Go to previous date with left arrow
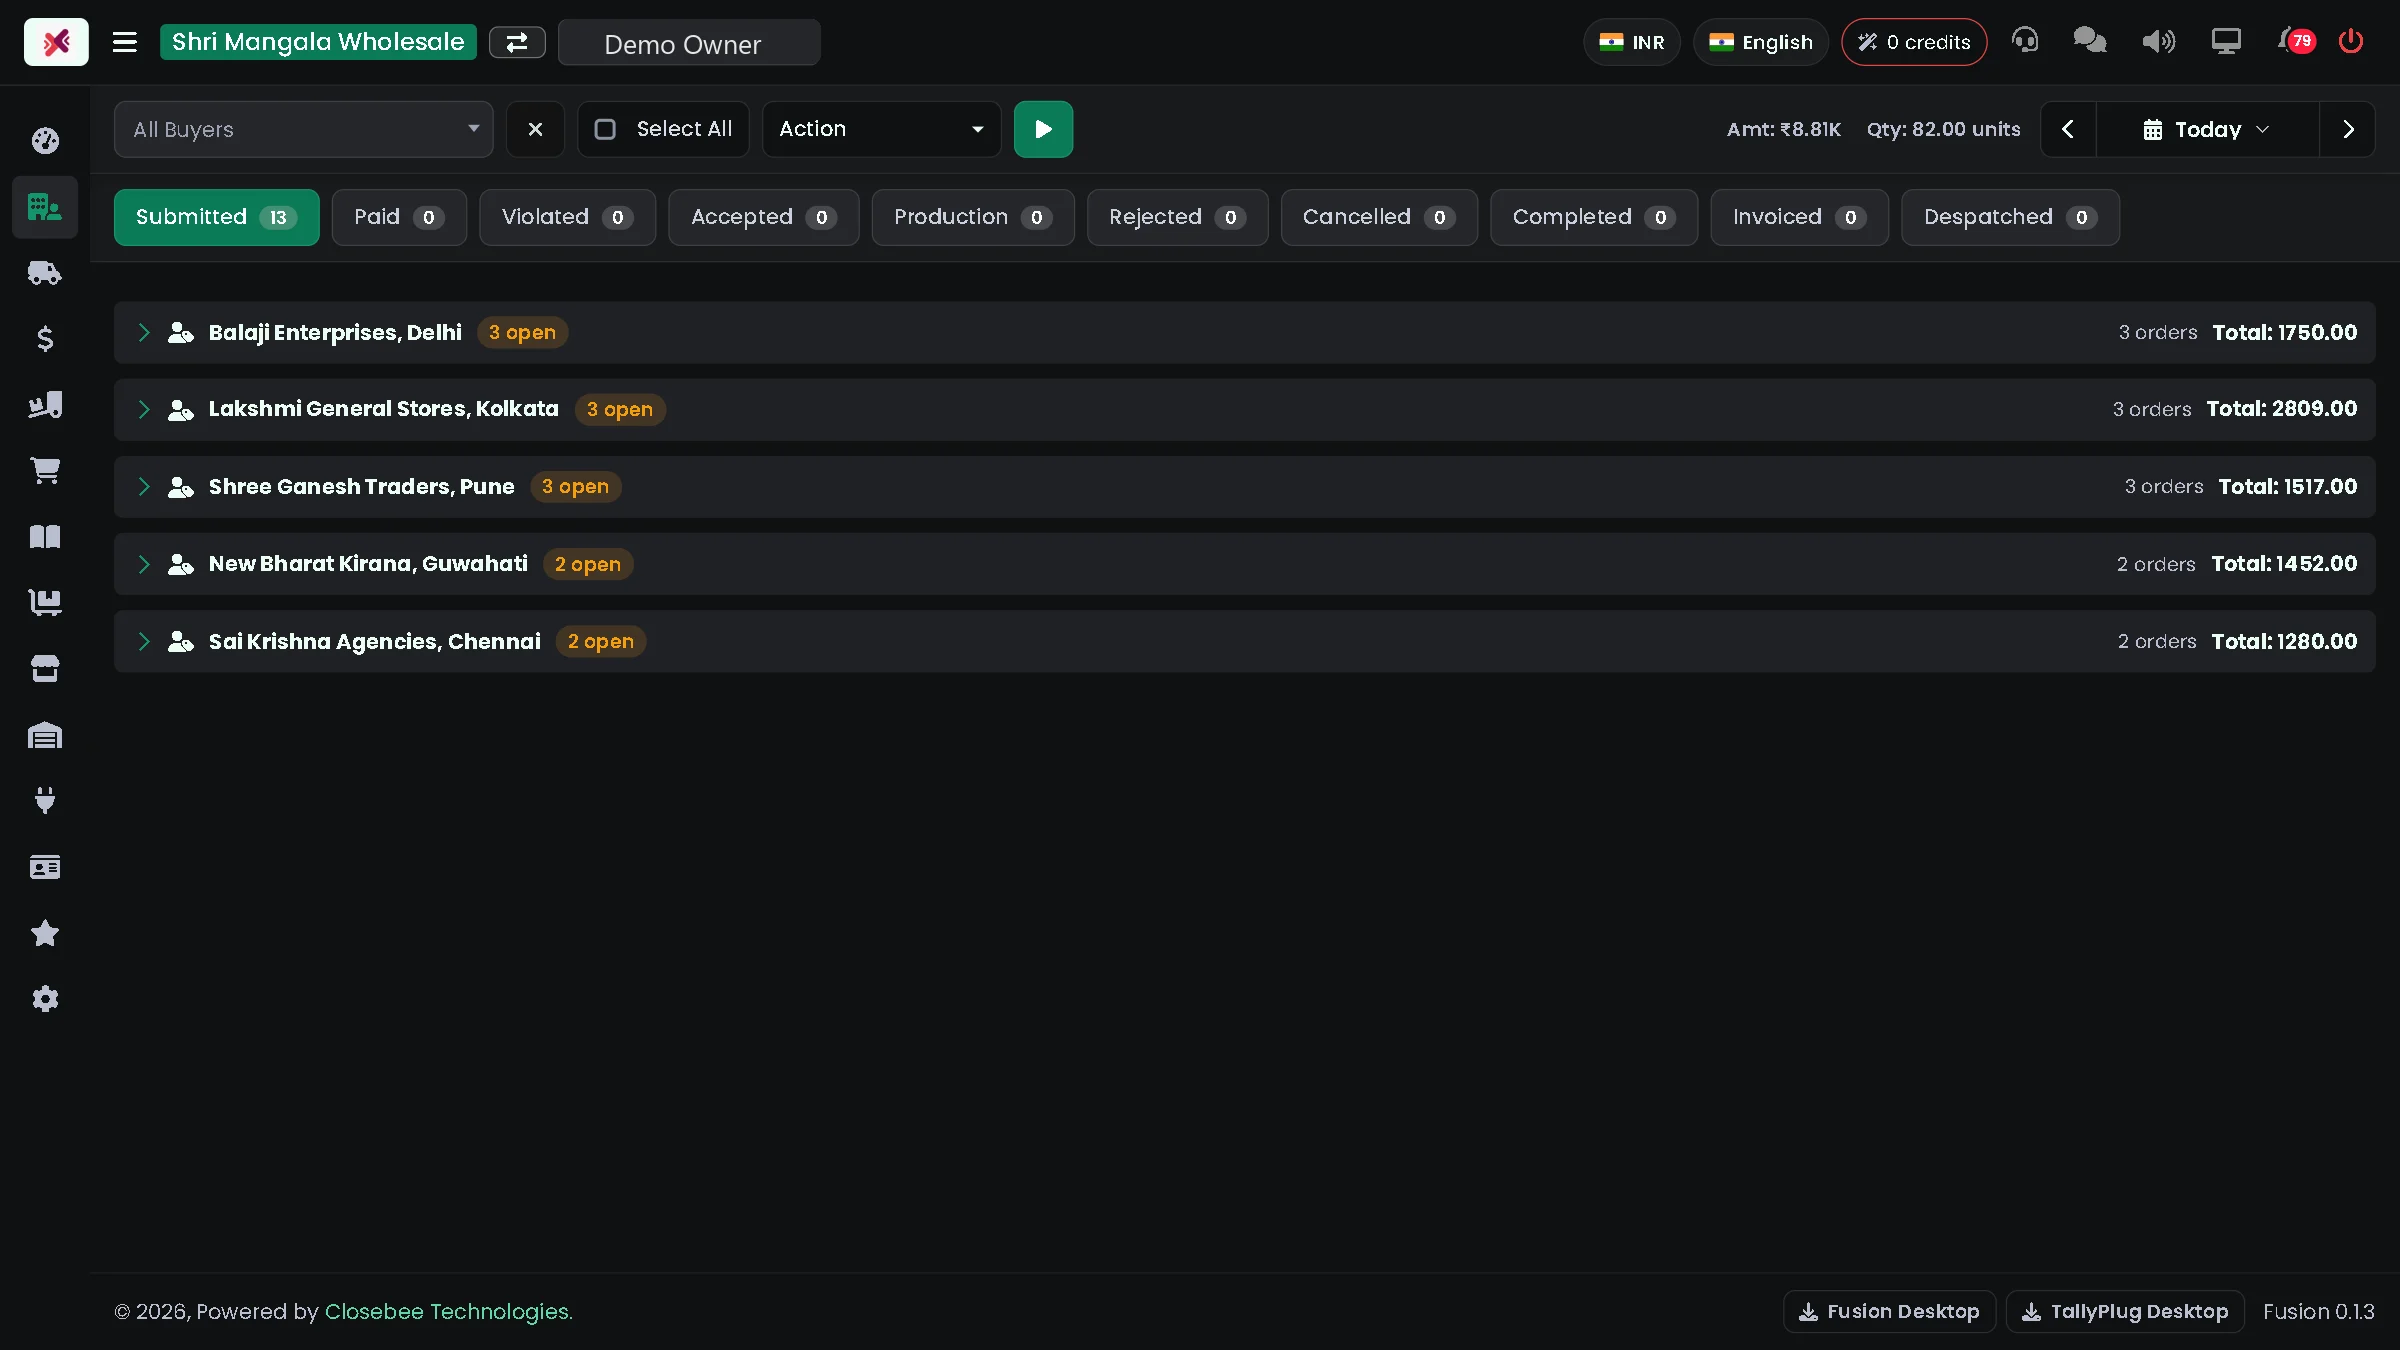This screenshot has width=2400, height=1350. [2068, 129]
